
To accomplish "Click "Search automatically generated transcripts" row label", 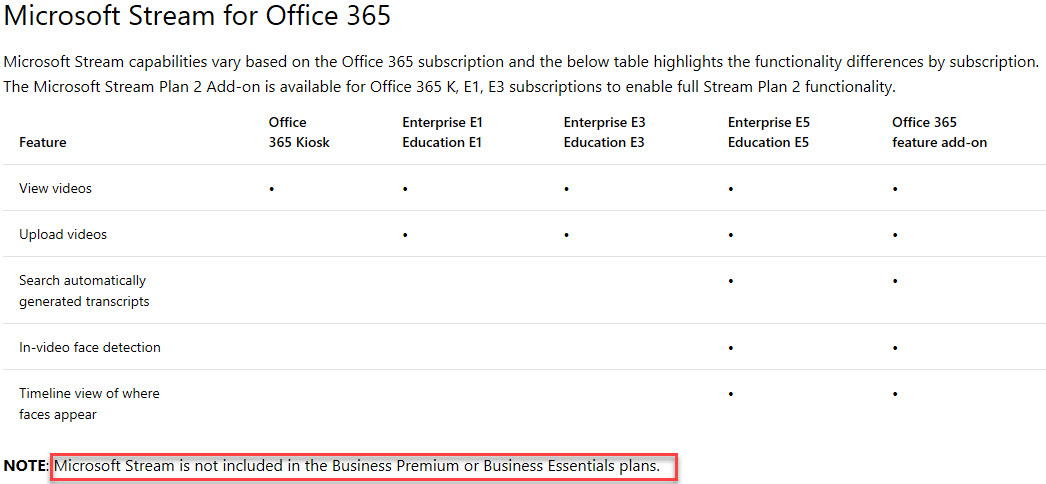I will point(82,291).
